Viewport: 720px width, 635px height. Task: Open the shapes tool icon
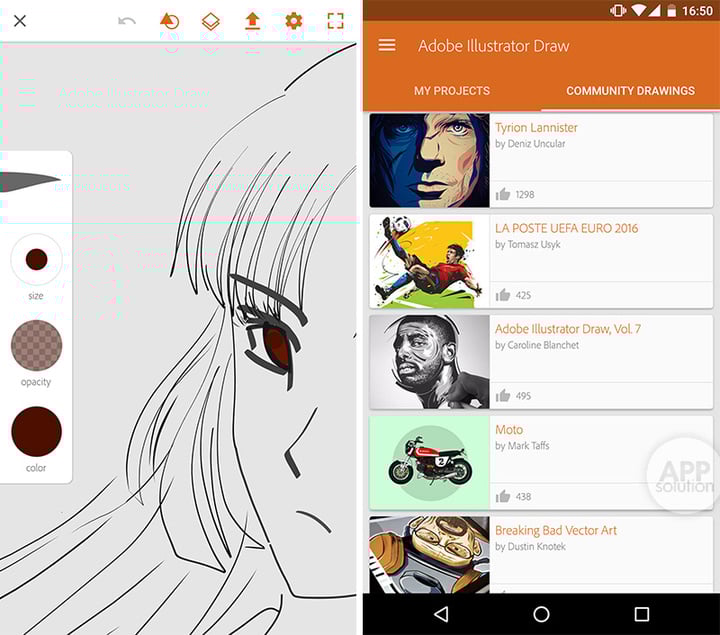(x=169, y=21)
